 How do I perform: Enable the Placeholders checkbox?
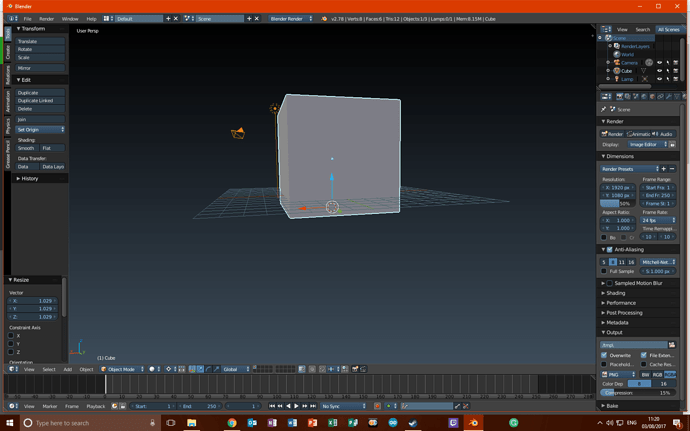604,364
